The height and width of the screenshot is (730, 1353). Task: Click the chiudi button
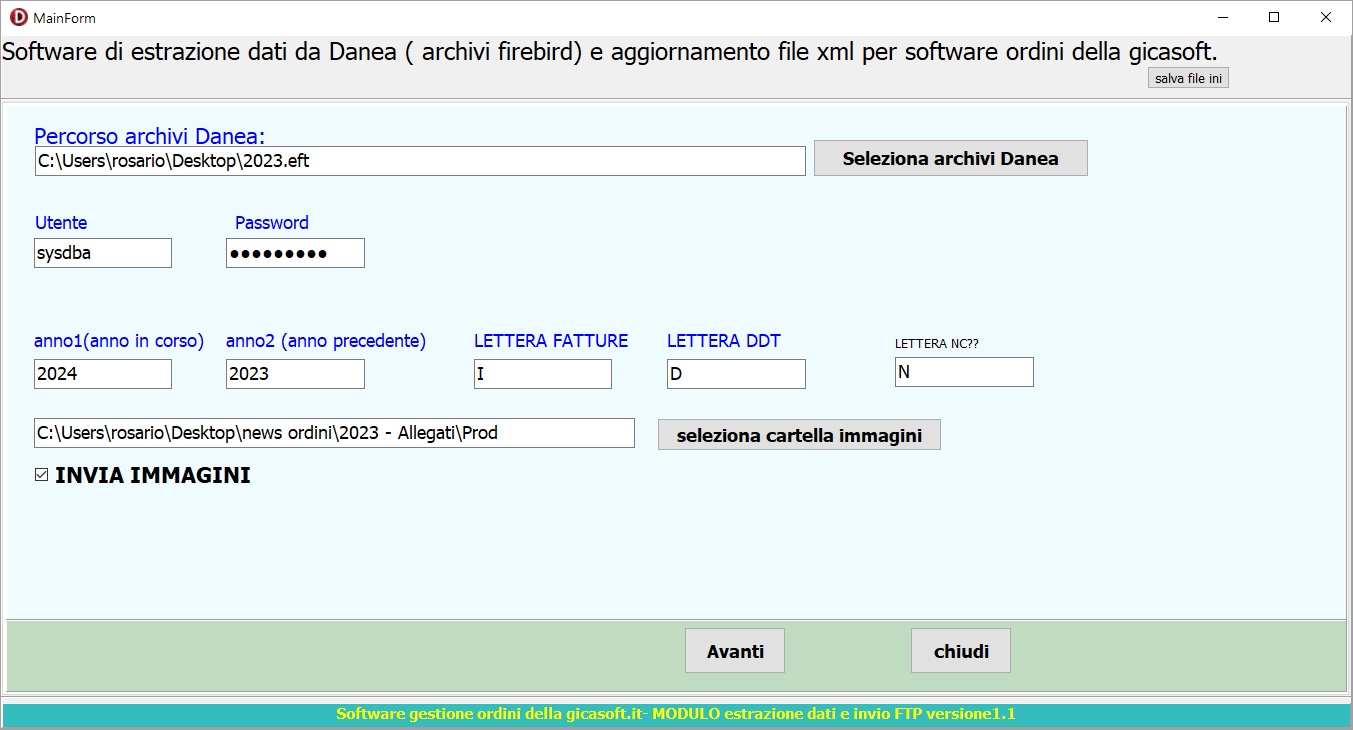[x=961, y=651]
